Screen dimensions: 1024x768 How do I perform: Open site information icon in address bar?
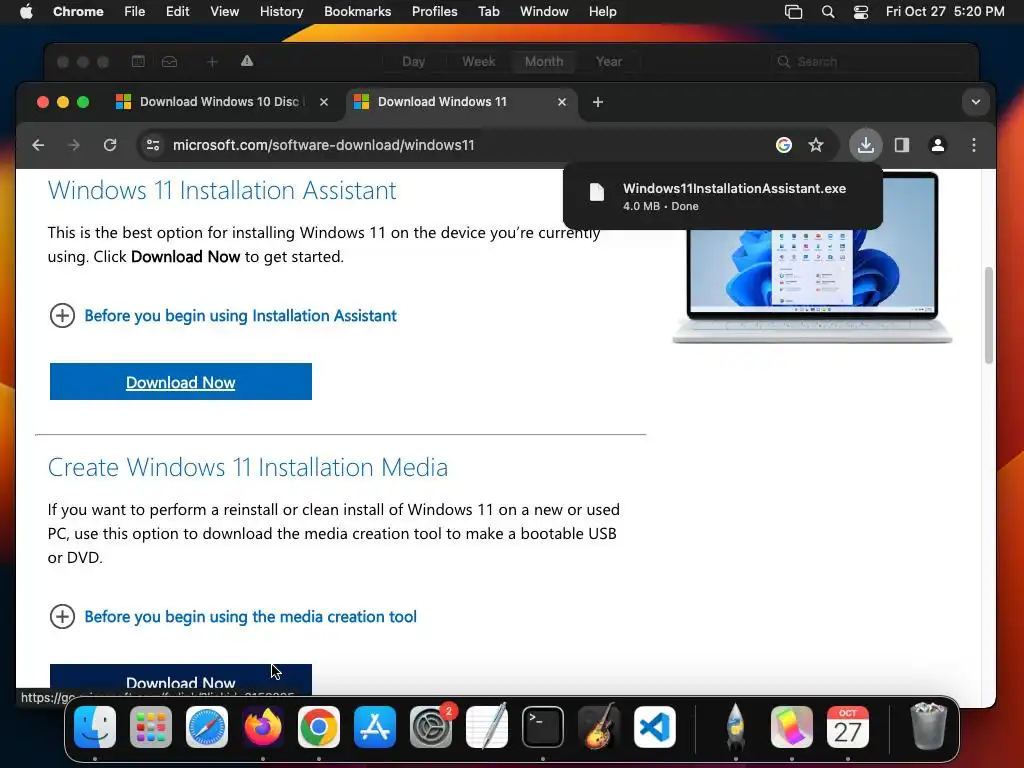(x=153, y=145)
